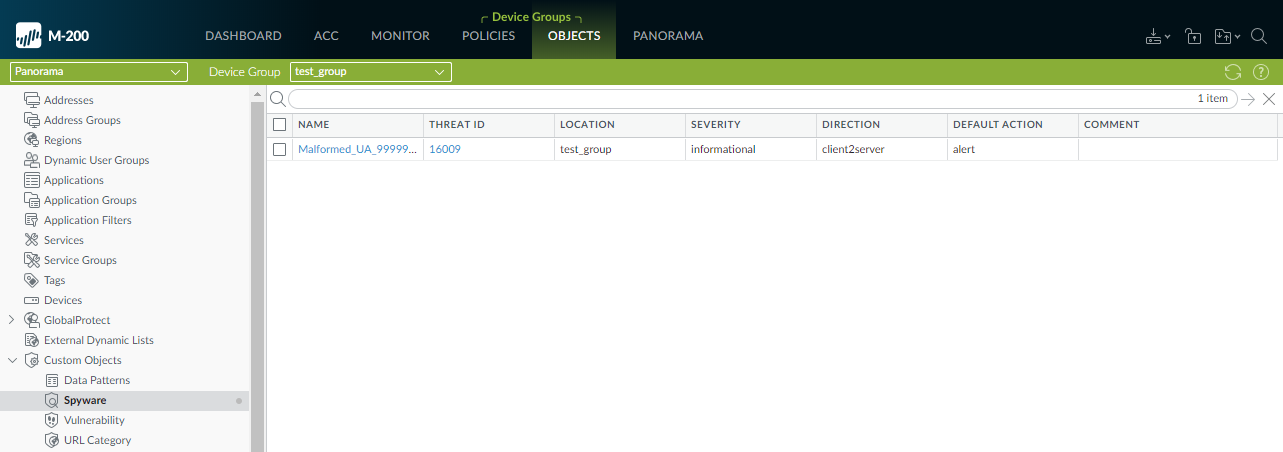
Task: Switch to the MONITOR tab
Action: (x=400, y=36)
